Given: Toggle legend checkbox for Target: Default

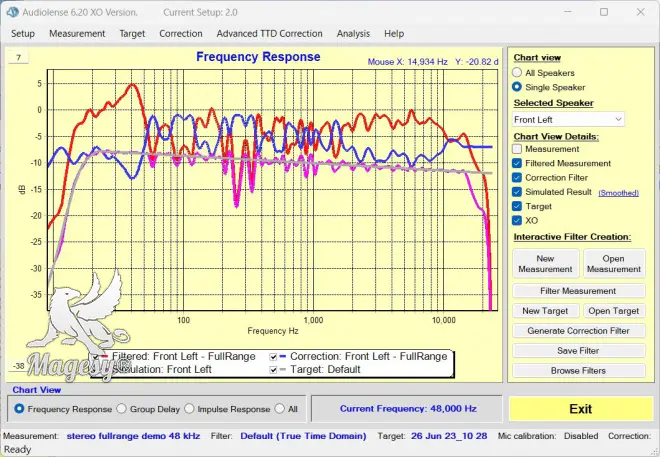Looking at the screenshot, I should point(273,370).
